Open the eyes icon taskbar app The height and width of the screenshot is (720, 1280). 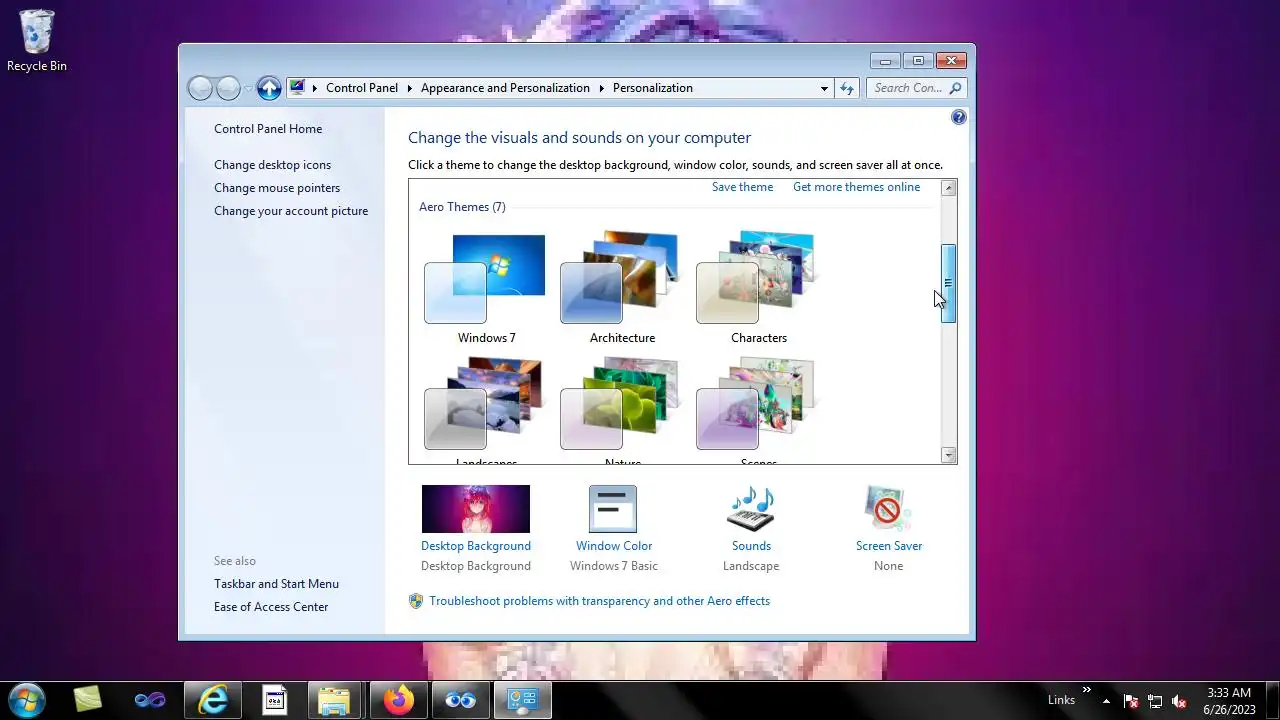click(460, 700)
